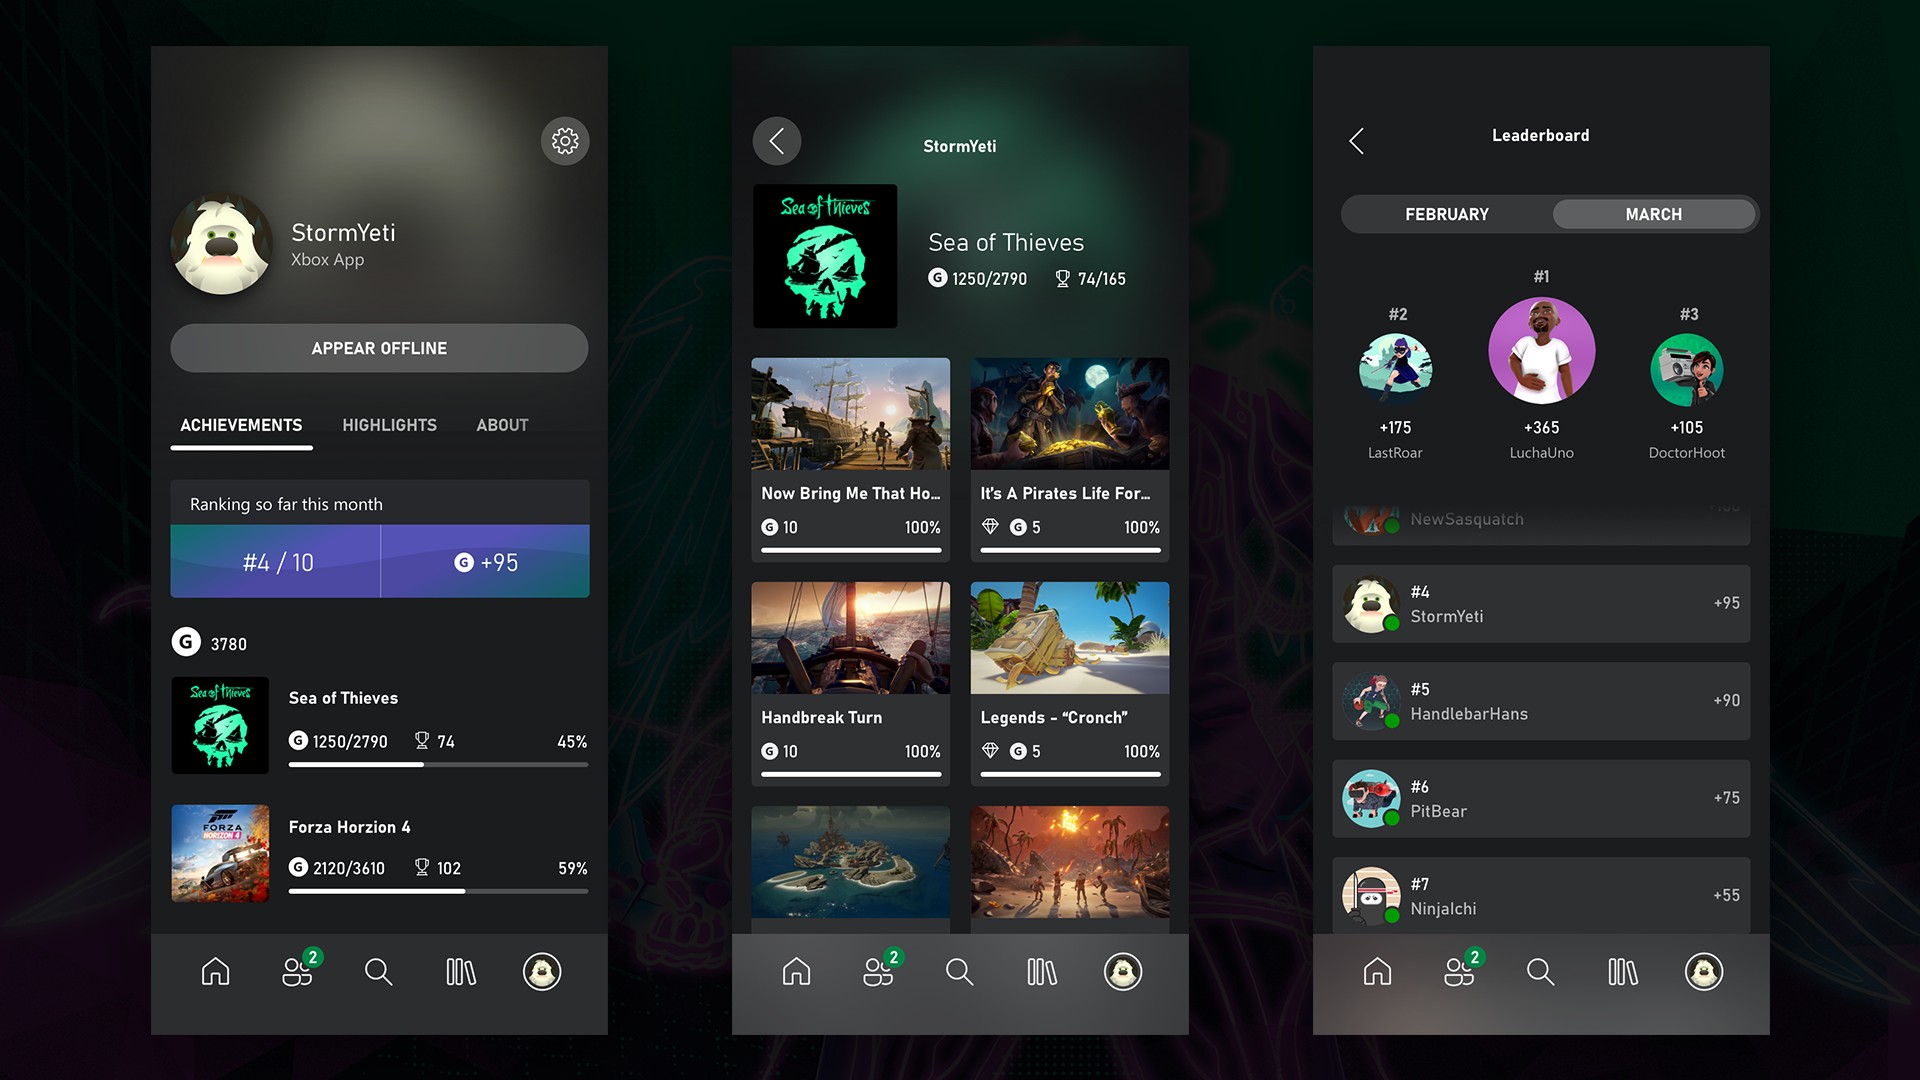Open the Home tab in Xbox App

[218, 972]
